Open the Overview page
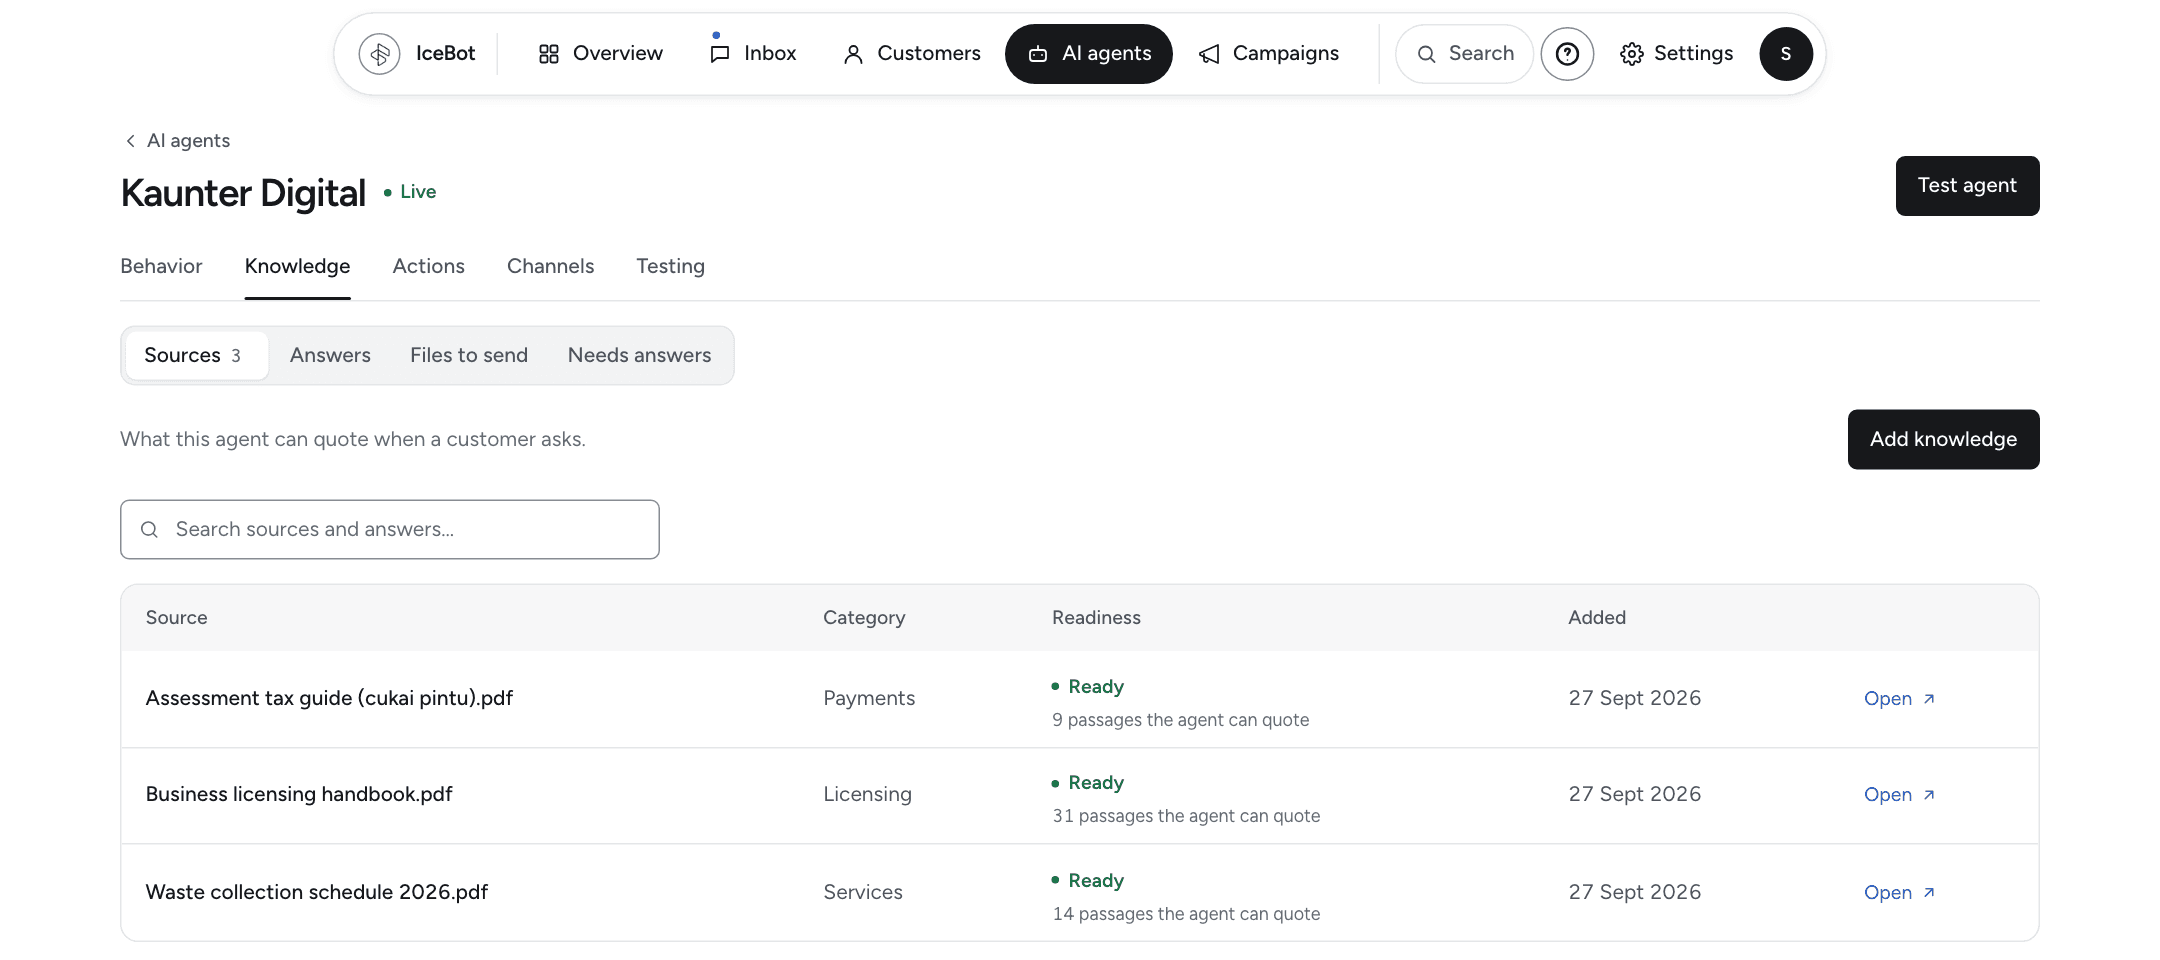 (600, 54)
